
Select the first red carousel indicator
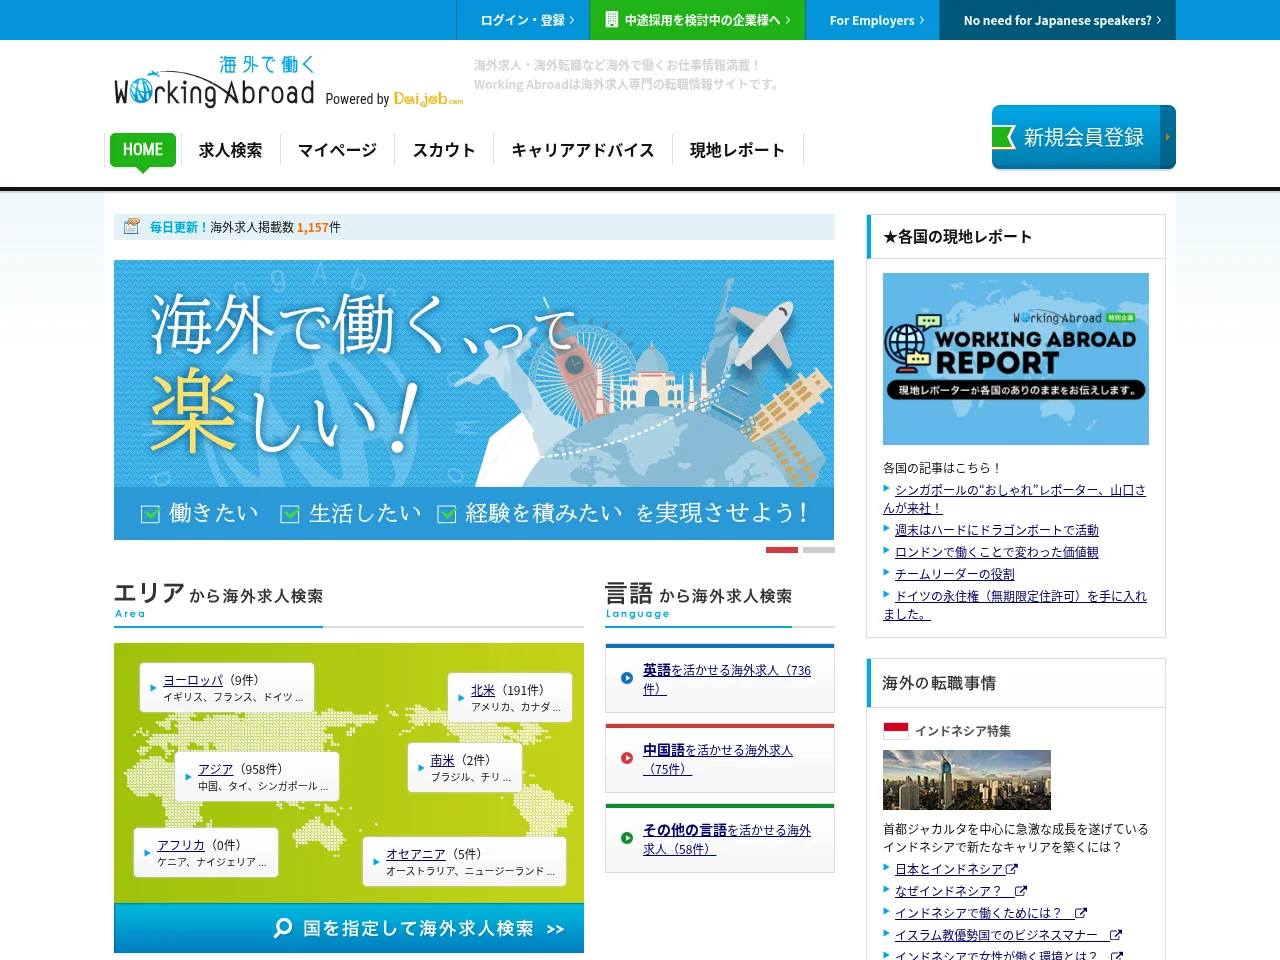point(782,550)
